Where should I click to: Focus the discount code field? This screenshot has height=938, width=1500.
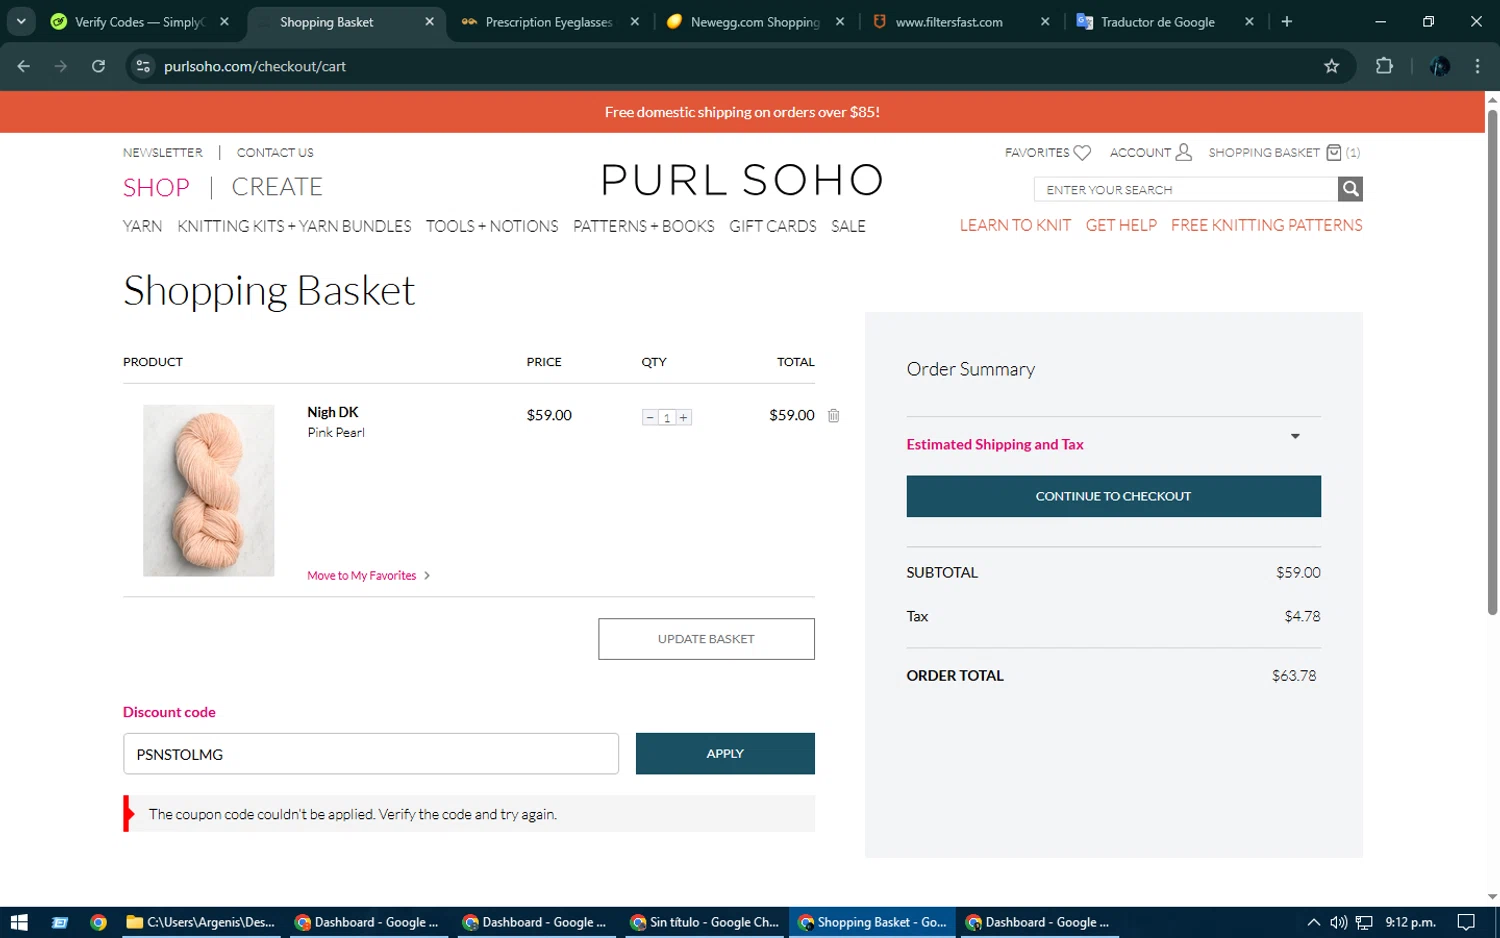tap(371, 754)
